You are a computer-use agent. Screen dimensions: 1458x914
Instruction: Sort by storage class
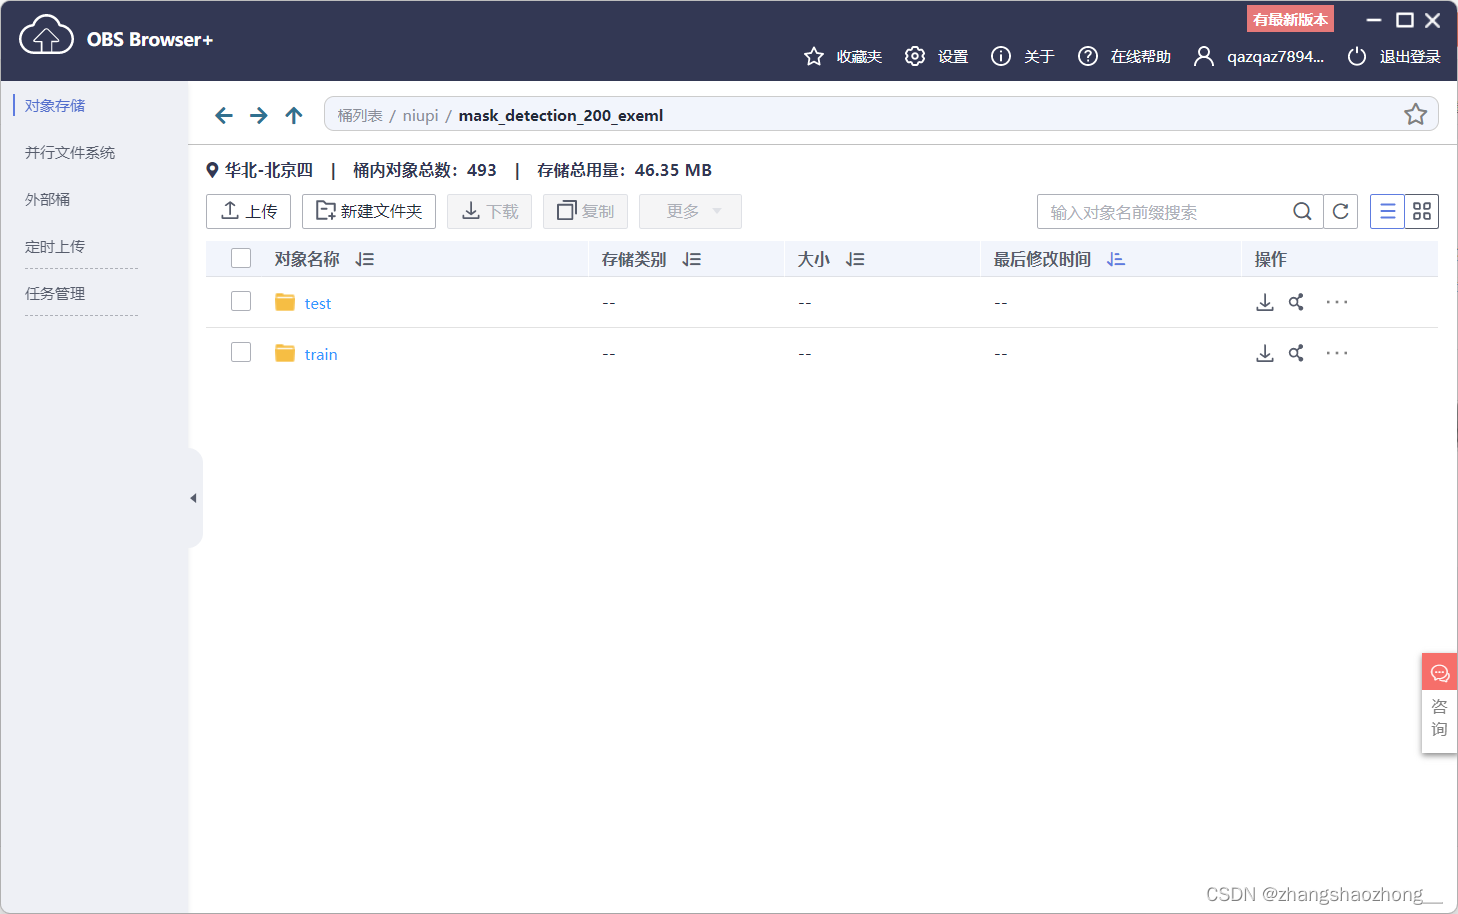click(691, 259)
